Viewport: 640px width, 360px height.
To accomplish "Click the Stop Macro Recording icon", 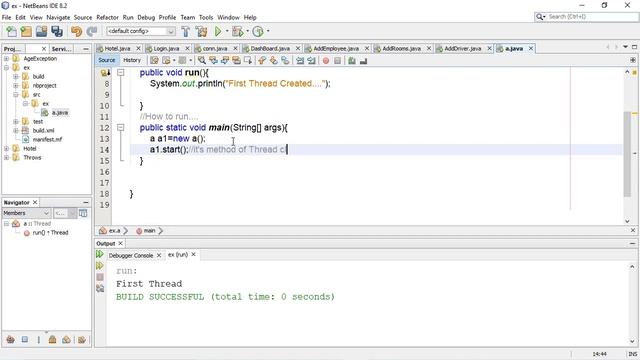I will 337,61.
